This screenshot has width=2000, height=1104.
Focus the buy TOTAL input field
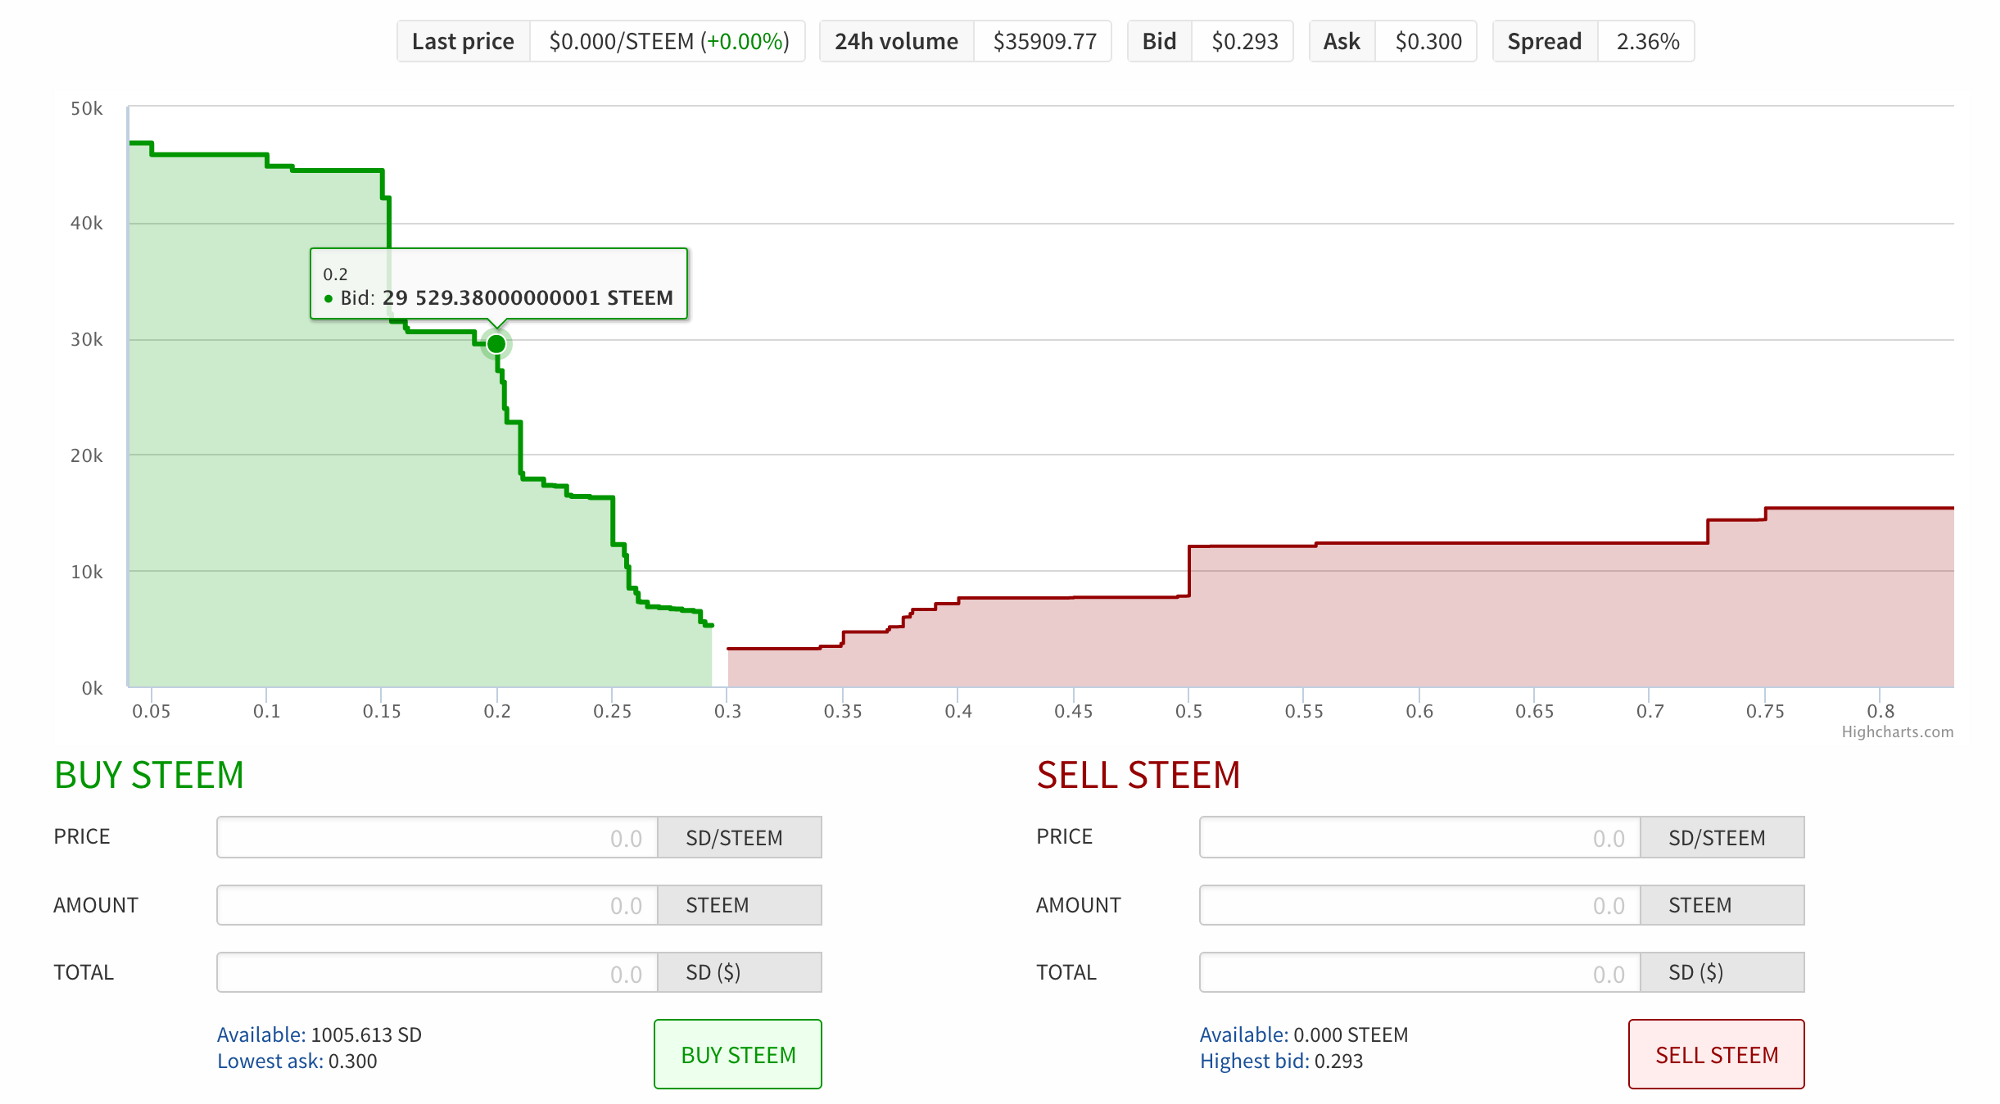(x=437, y=972)
